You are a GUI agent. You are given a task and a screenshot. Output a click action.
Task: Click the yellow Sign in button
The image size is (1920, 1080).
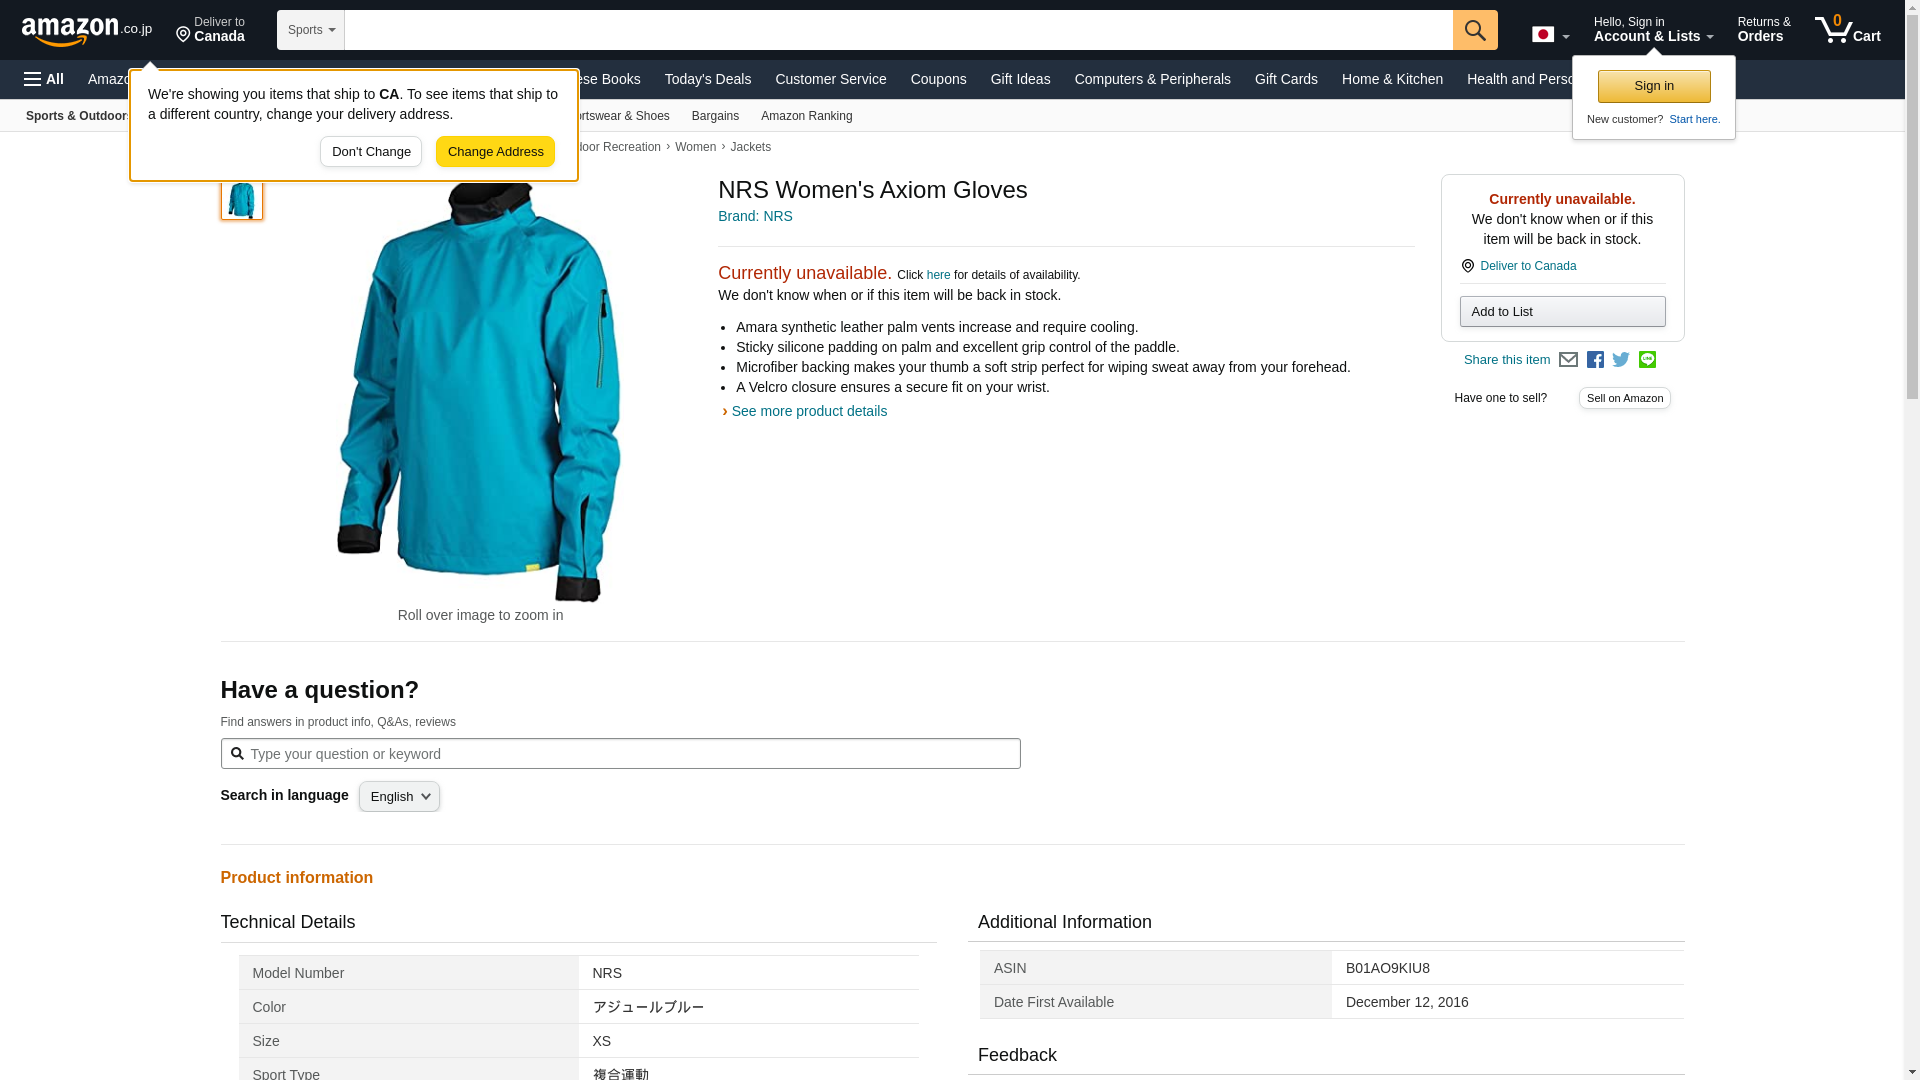(x=1653, y=86)
